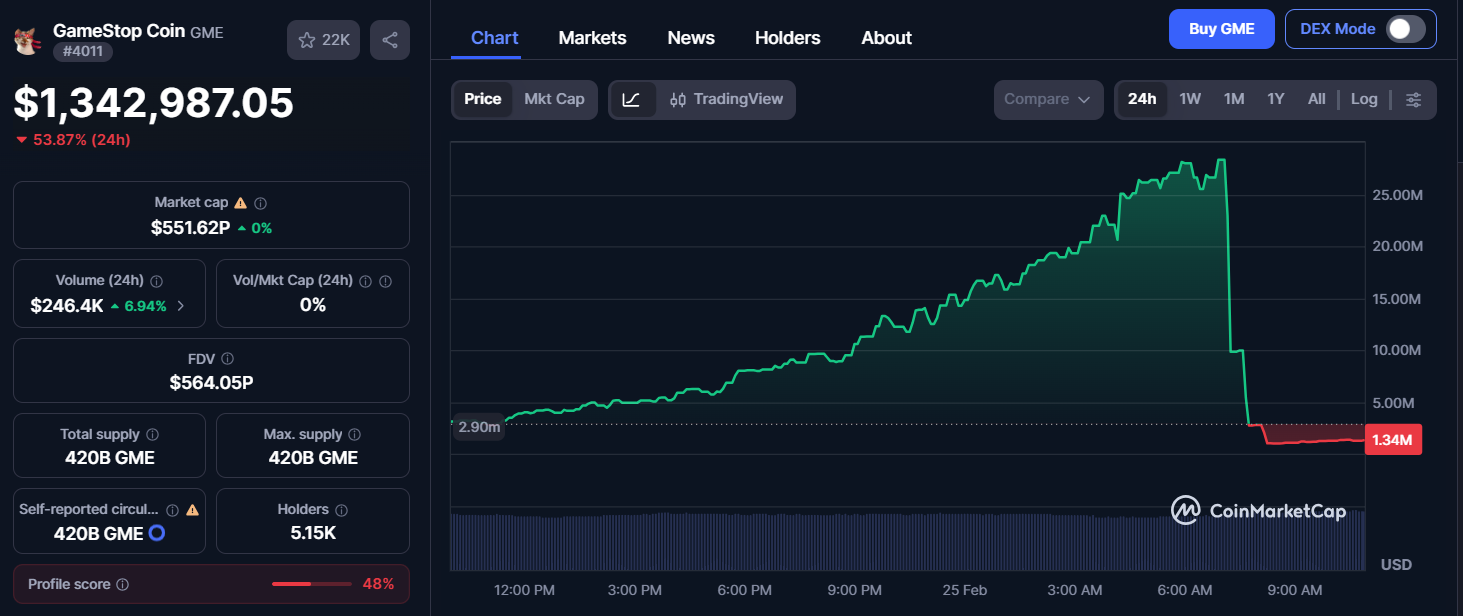Click the $246.4K volume value

(67, 305)
